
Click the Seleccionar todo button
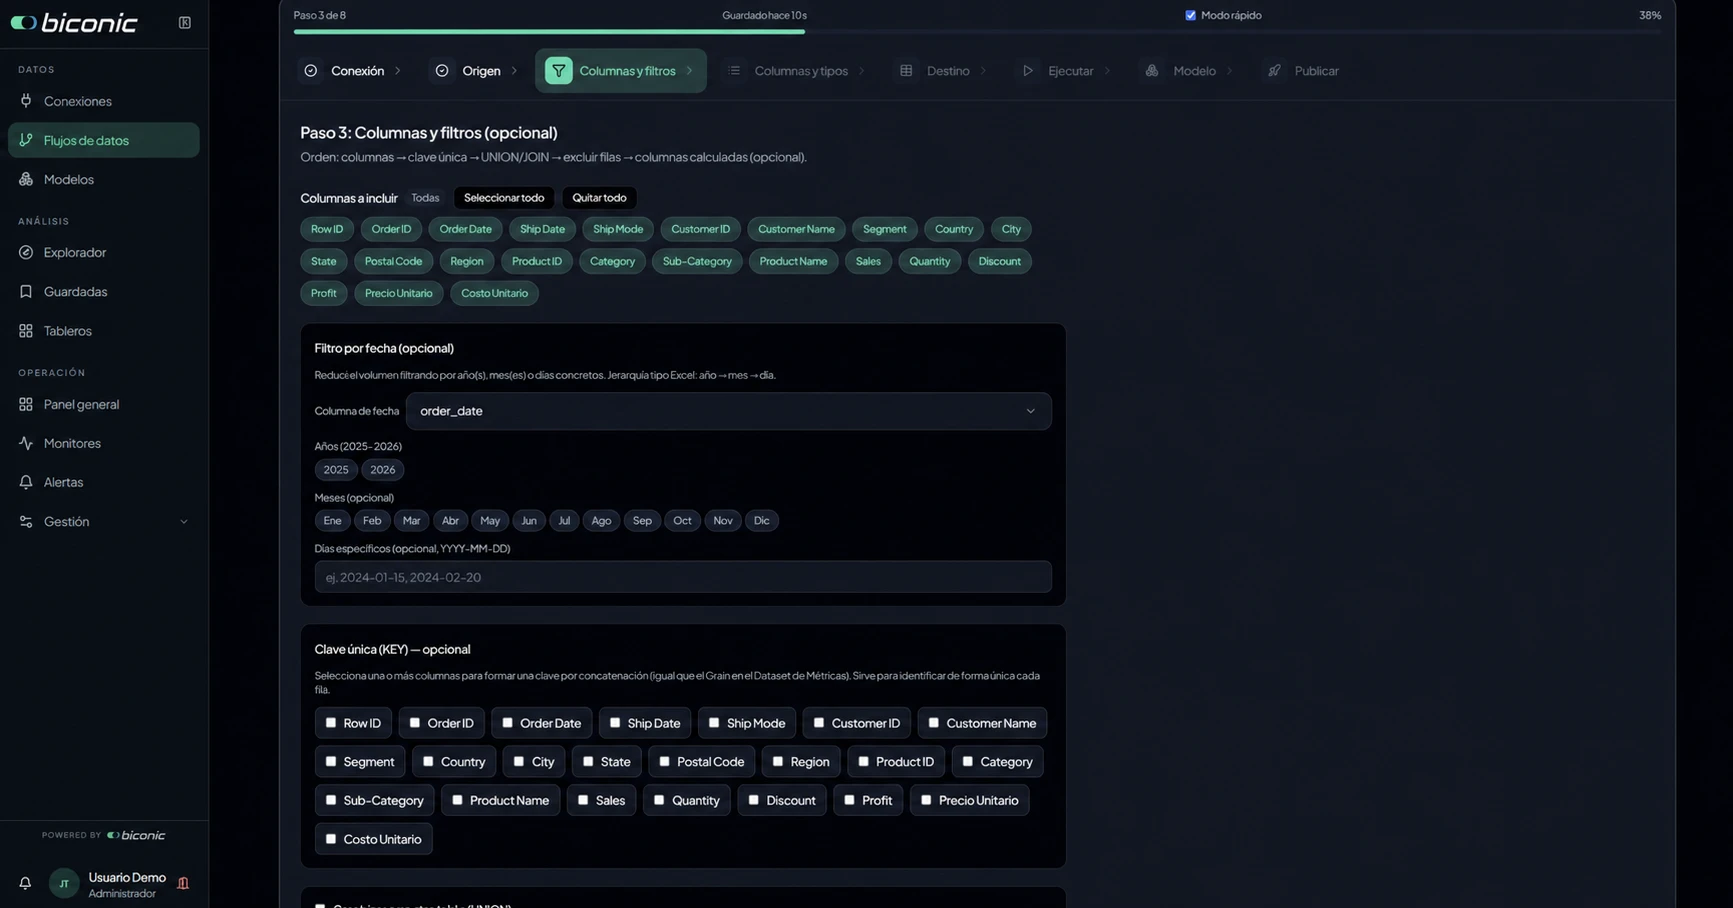click(504, 198)
